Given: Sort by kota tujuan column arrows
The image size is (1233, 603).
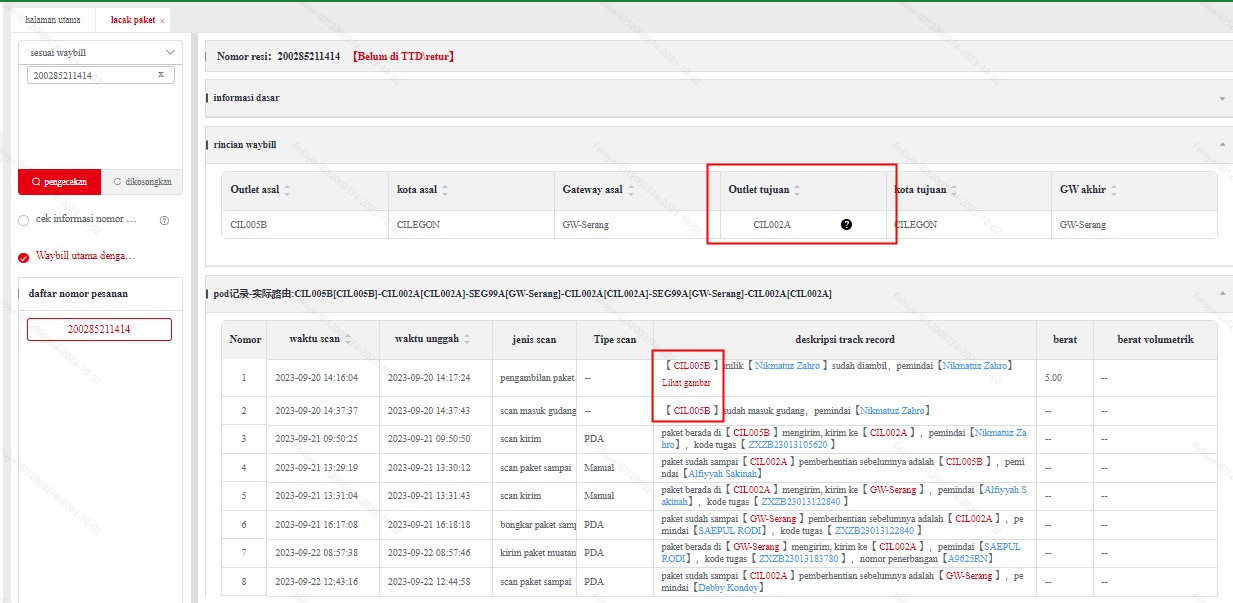Looking at the screenshot, I should coord(955,190).
